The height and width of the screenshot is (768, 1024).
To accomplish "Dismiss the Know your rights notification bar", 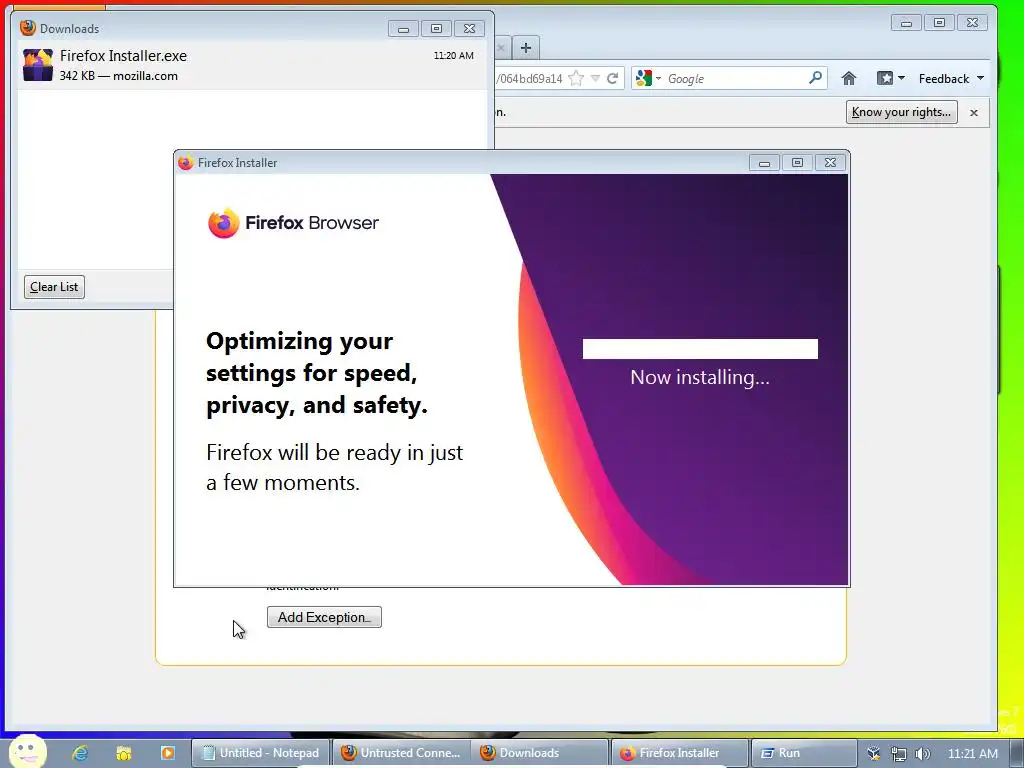I will click(x=974, y=112).
